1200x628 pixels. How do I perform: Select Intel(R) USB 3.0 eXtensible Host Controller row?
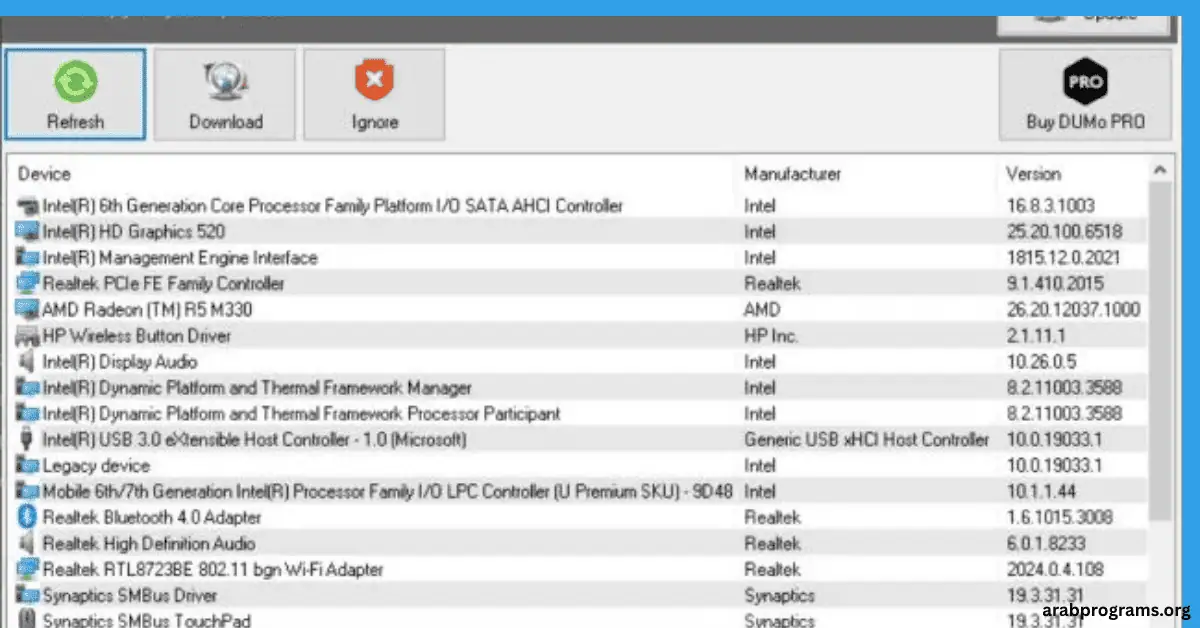[x=578, y=440]
